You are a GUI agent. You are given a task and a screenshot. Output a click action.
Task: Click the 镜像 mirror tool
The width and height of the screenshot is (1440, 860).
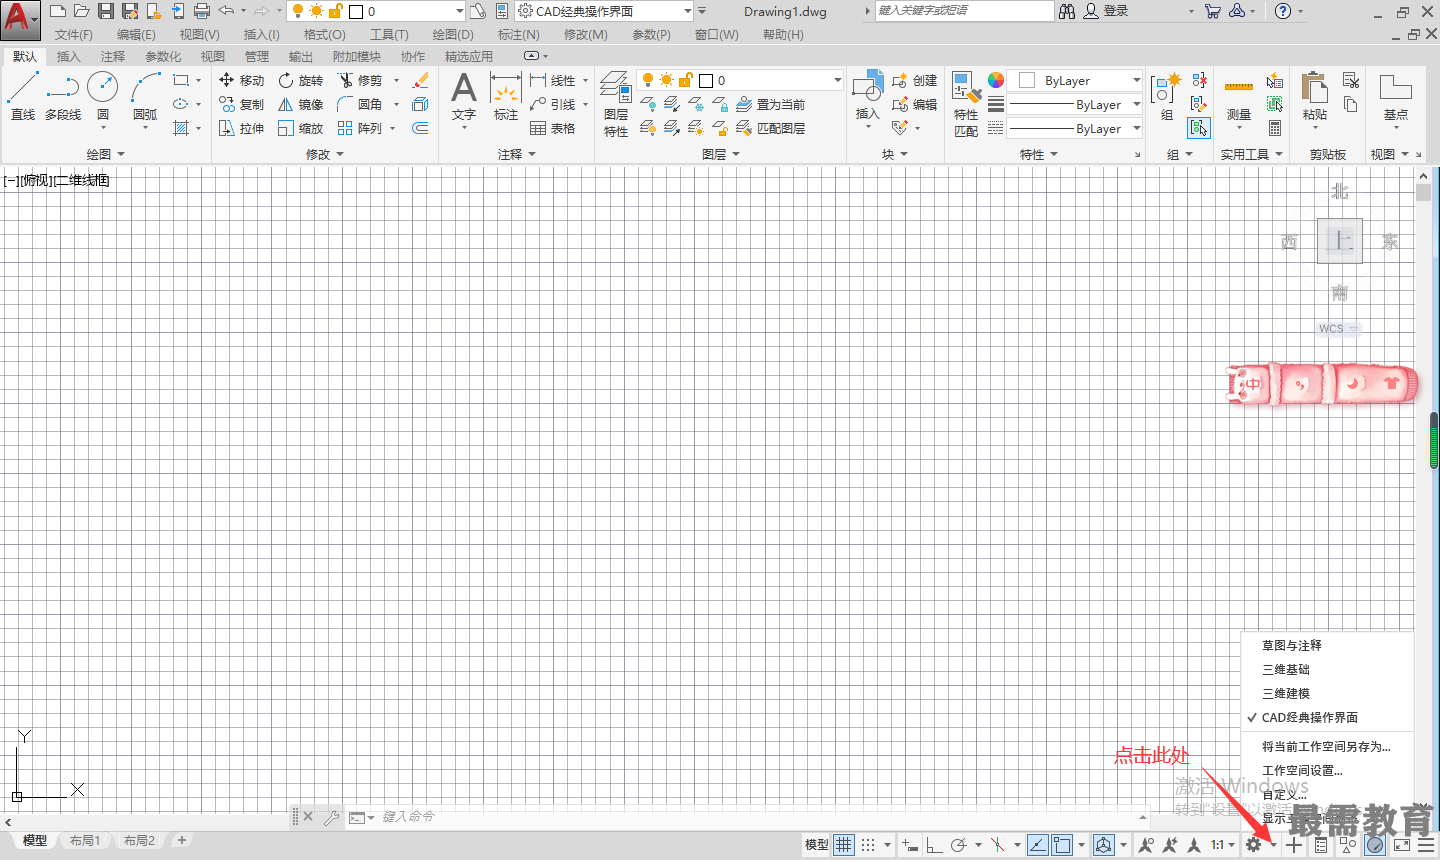click(301, 104)
